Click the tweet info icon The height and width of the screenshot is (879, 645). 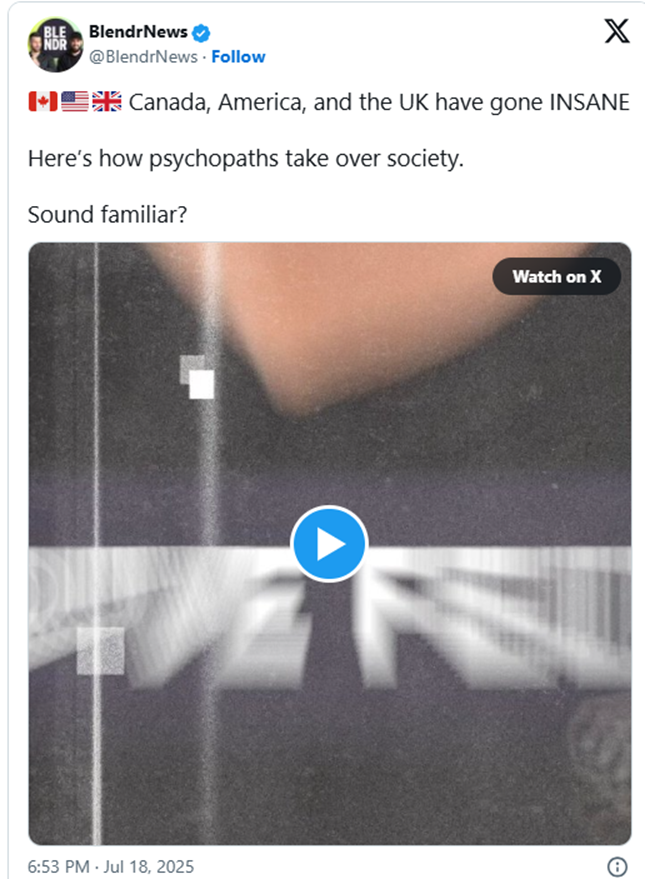(x=617, y=866)
